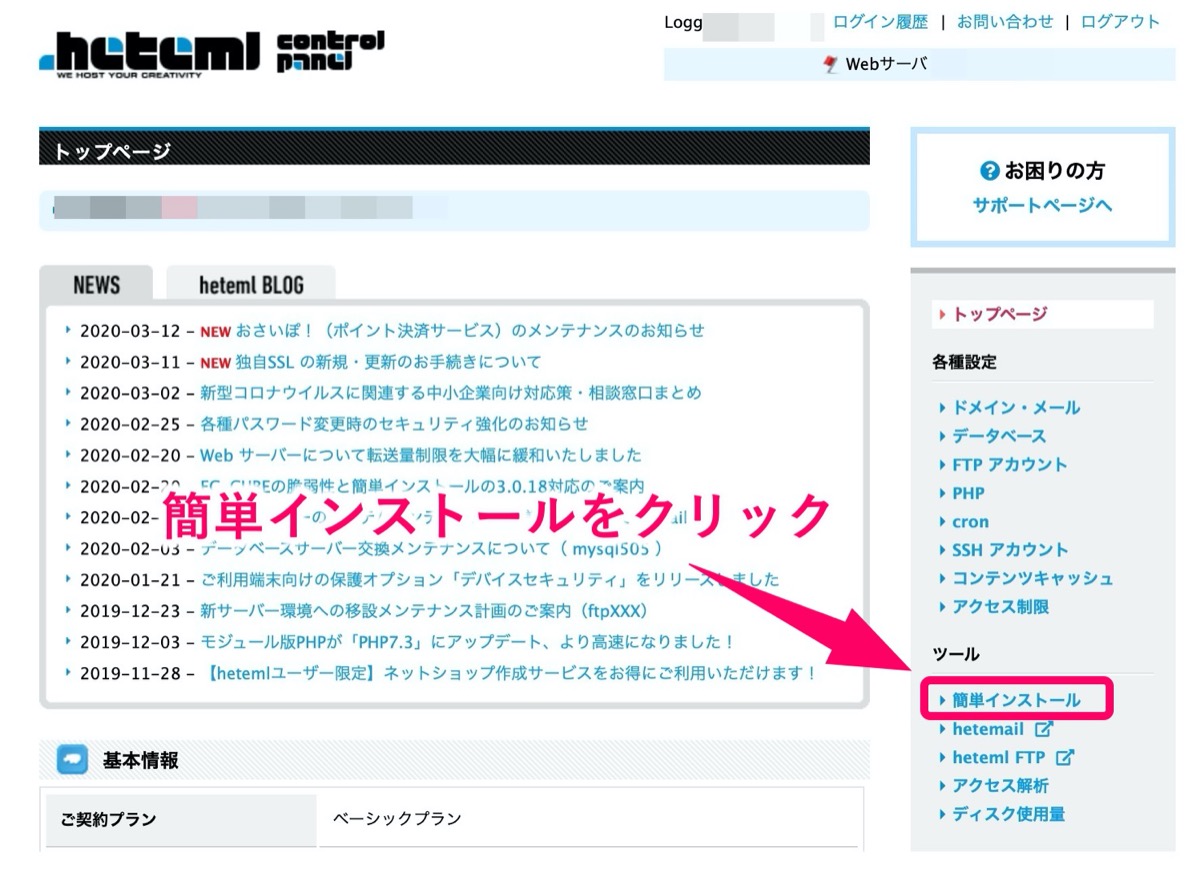
Task: Open 新型コロナウイルス対応策 news item
Action: pyautogui.click(x=451, y=393)
